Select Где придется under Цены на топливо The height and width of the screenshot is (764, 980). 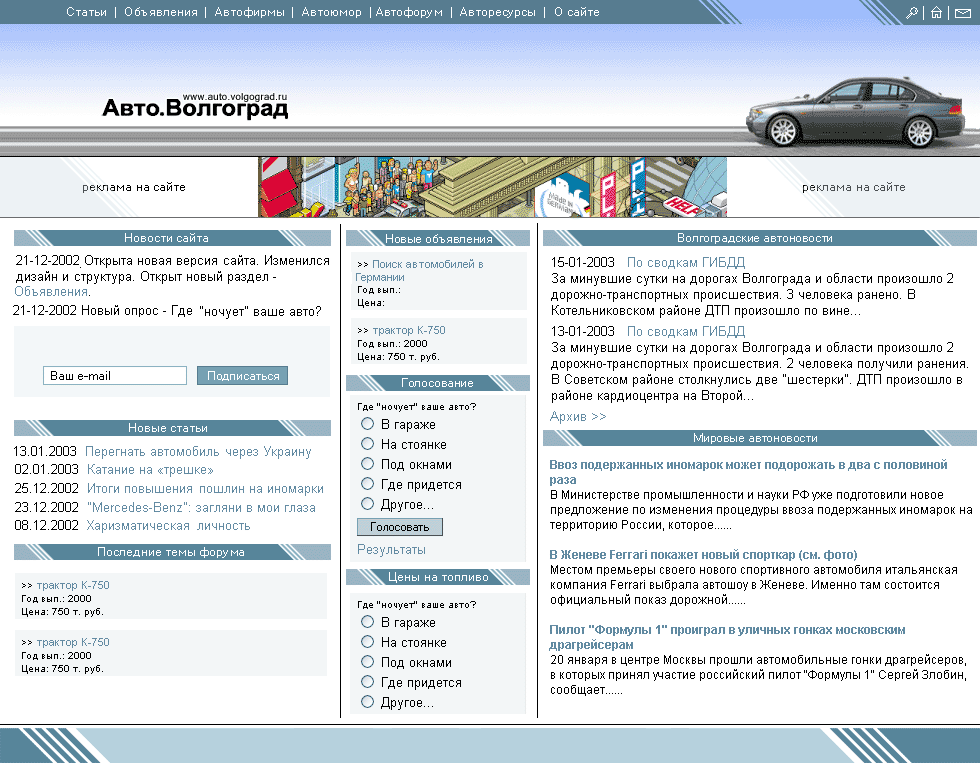368,682
